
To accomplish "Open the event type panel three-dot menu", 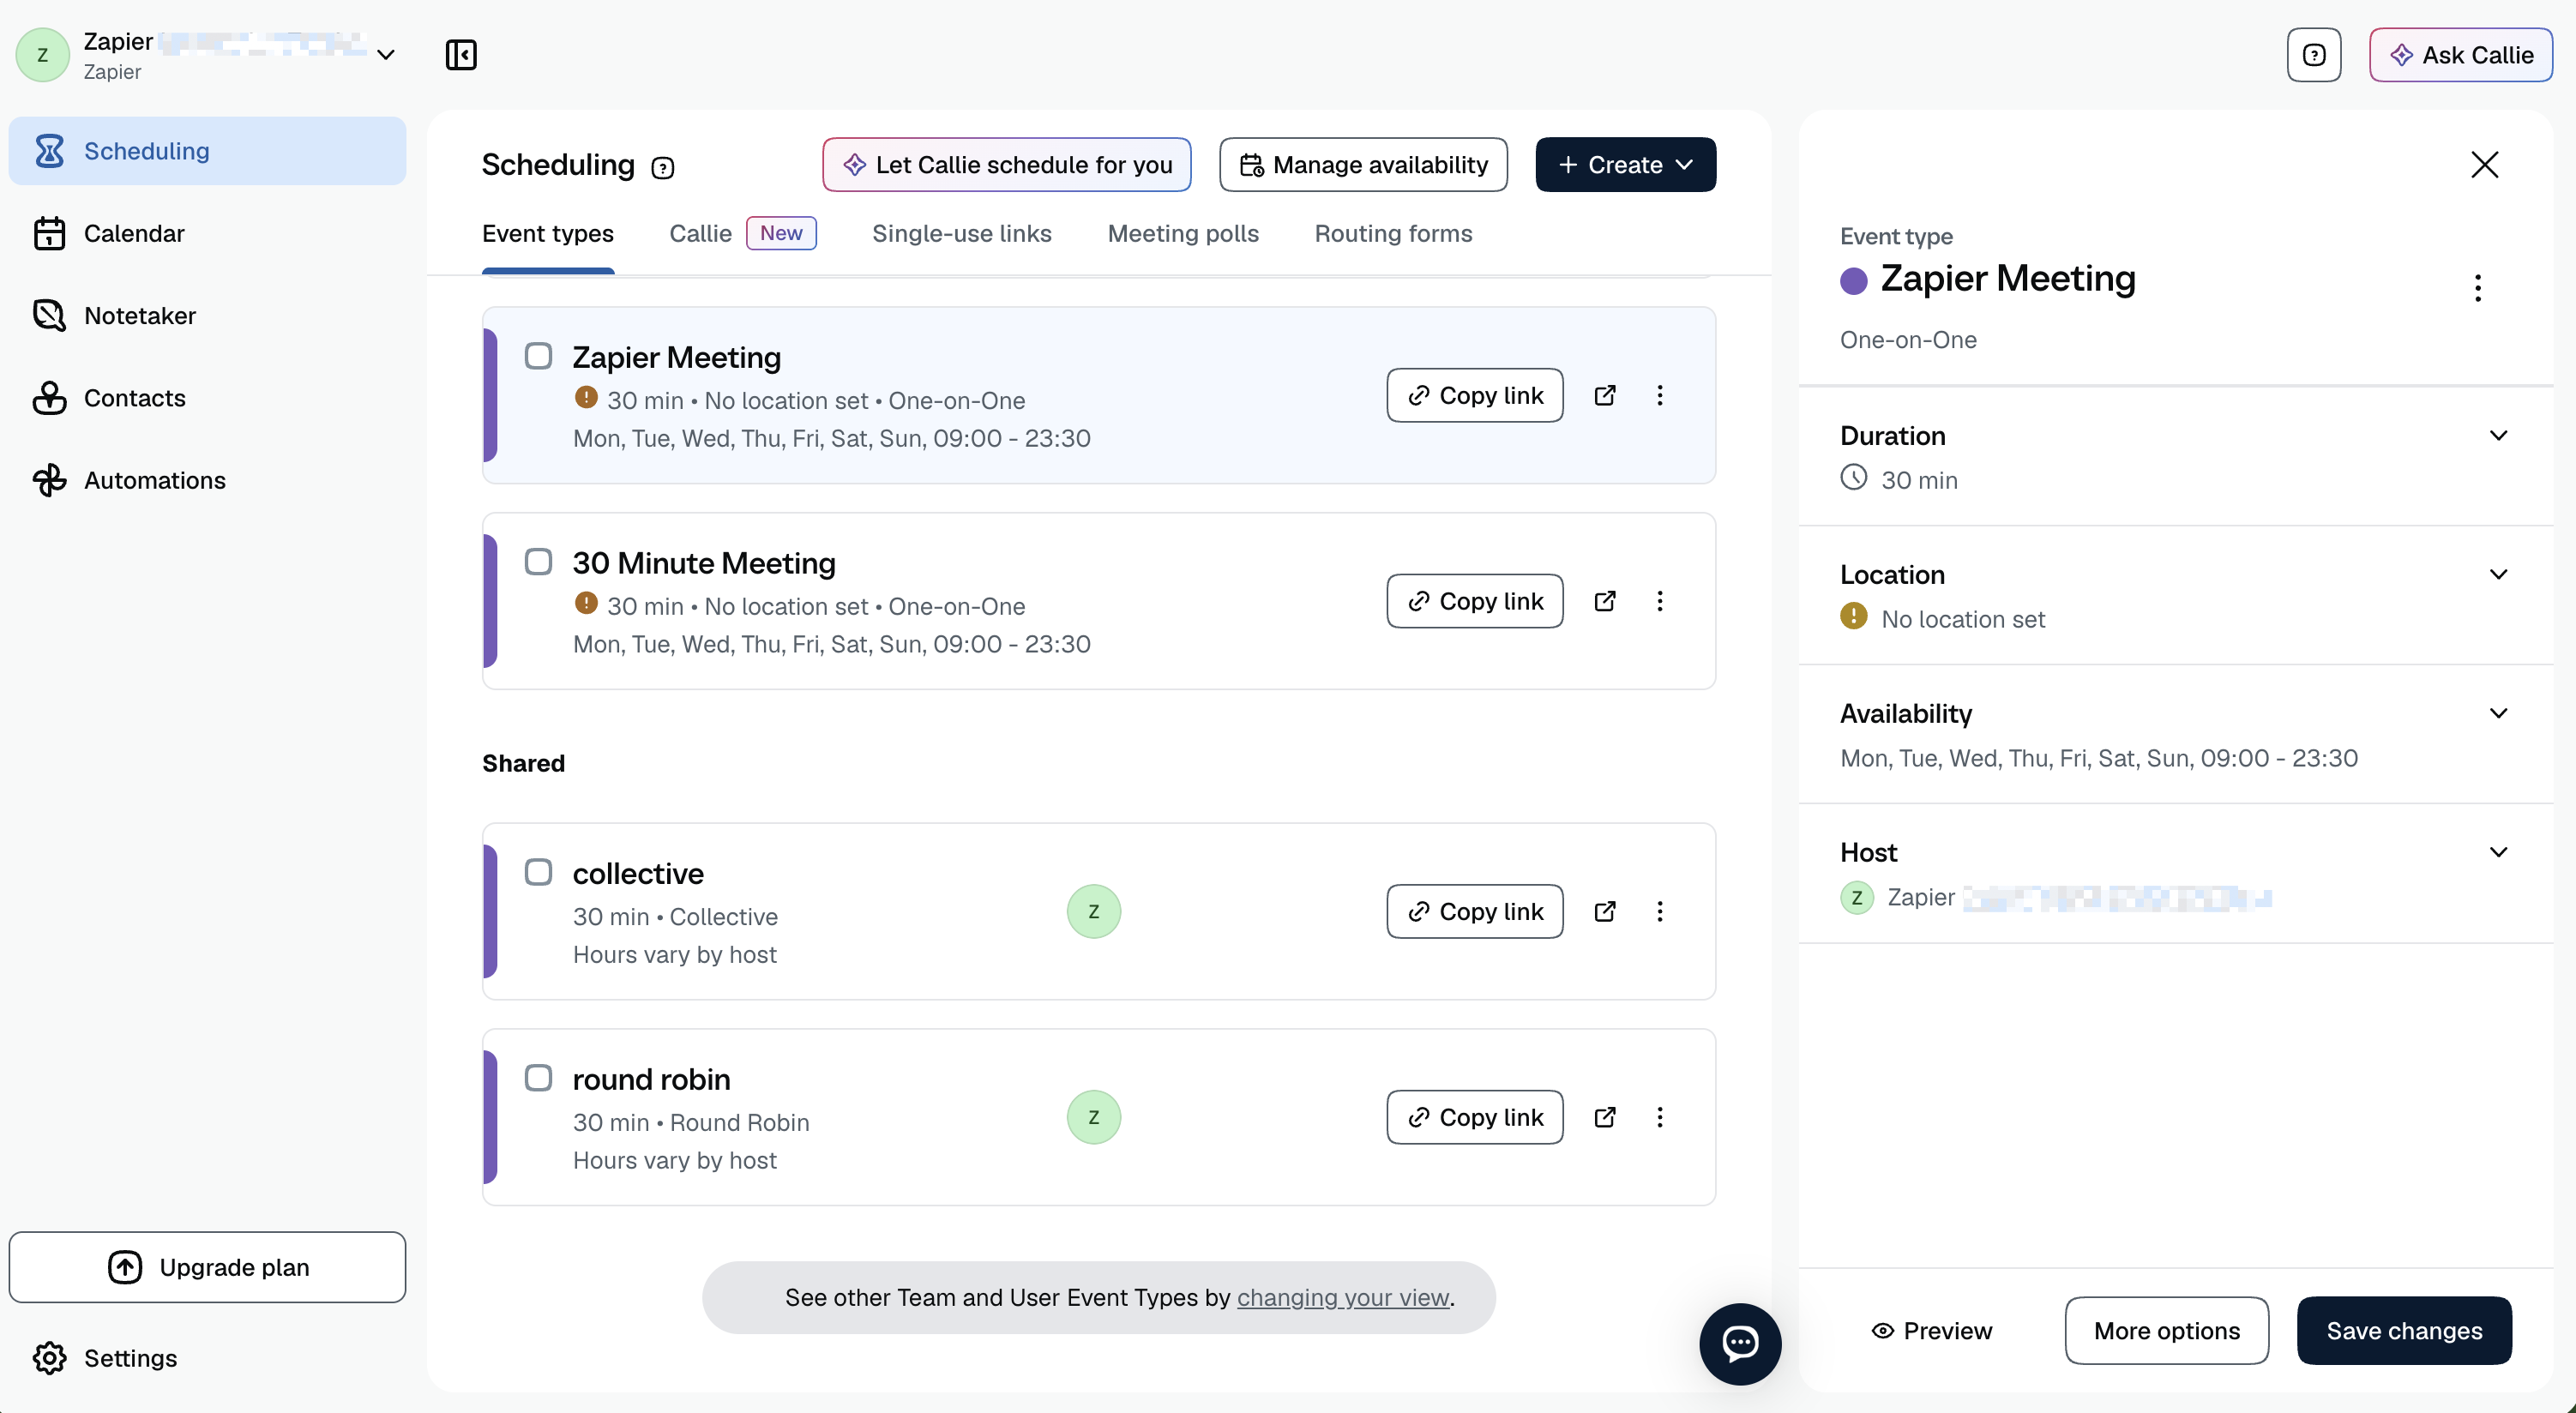I will (x=2477, y=288).
